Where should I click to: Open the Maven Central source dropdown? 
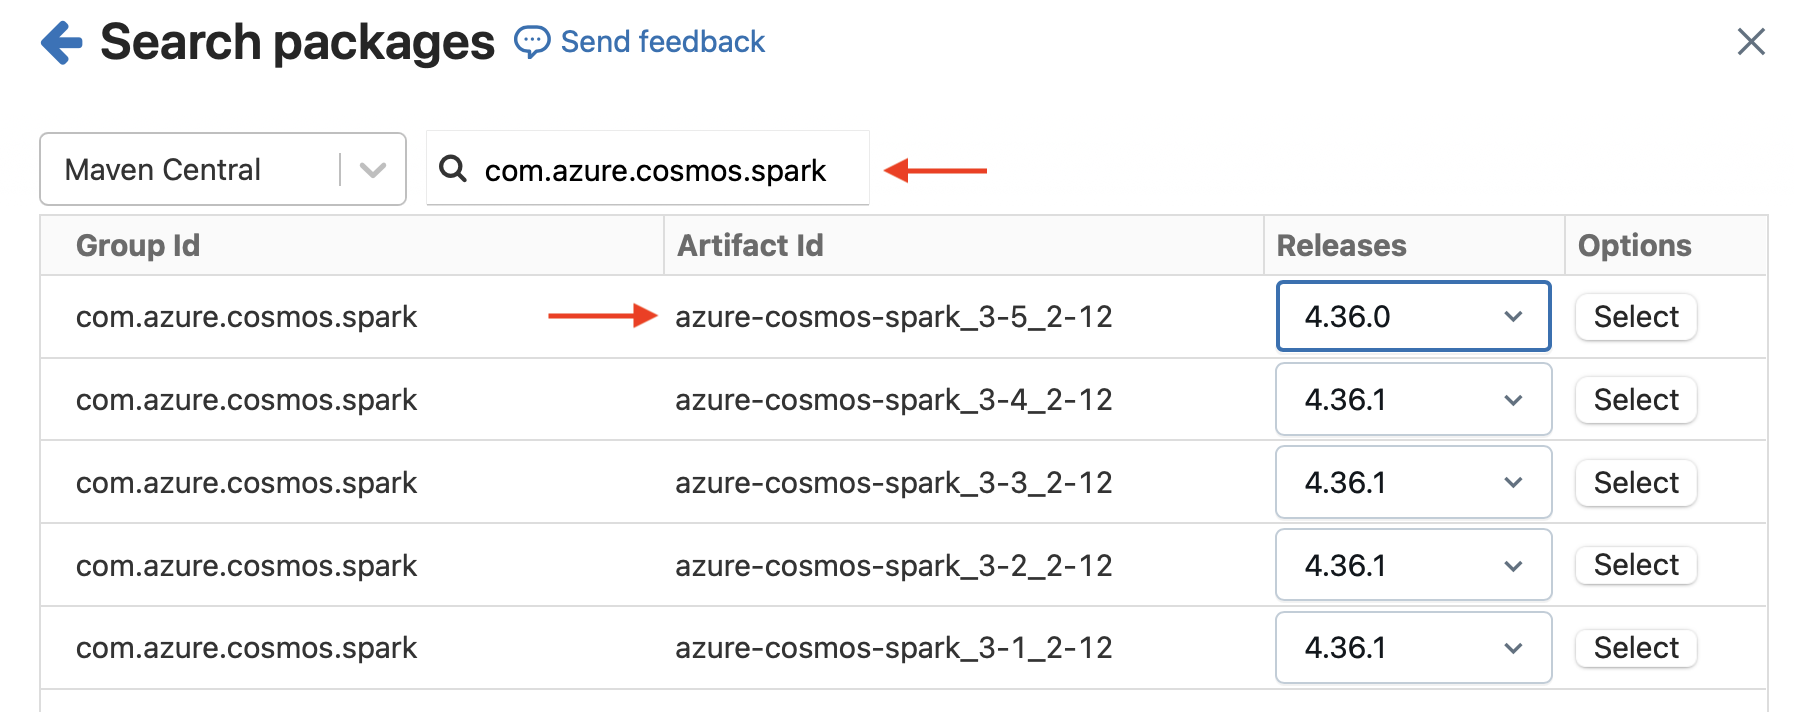pyautogui.click(x=222, y=169)
